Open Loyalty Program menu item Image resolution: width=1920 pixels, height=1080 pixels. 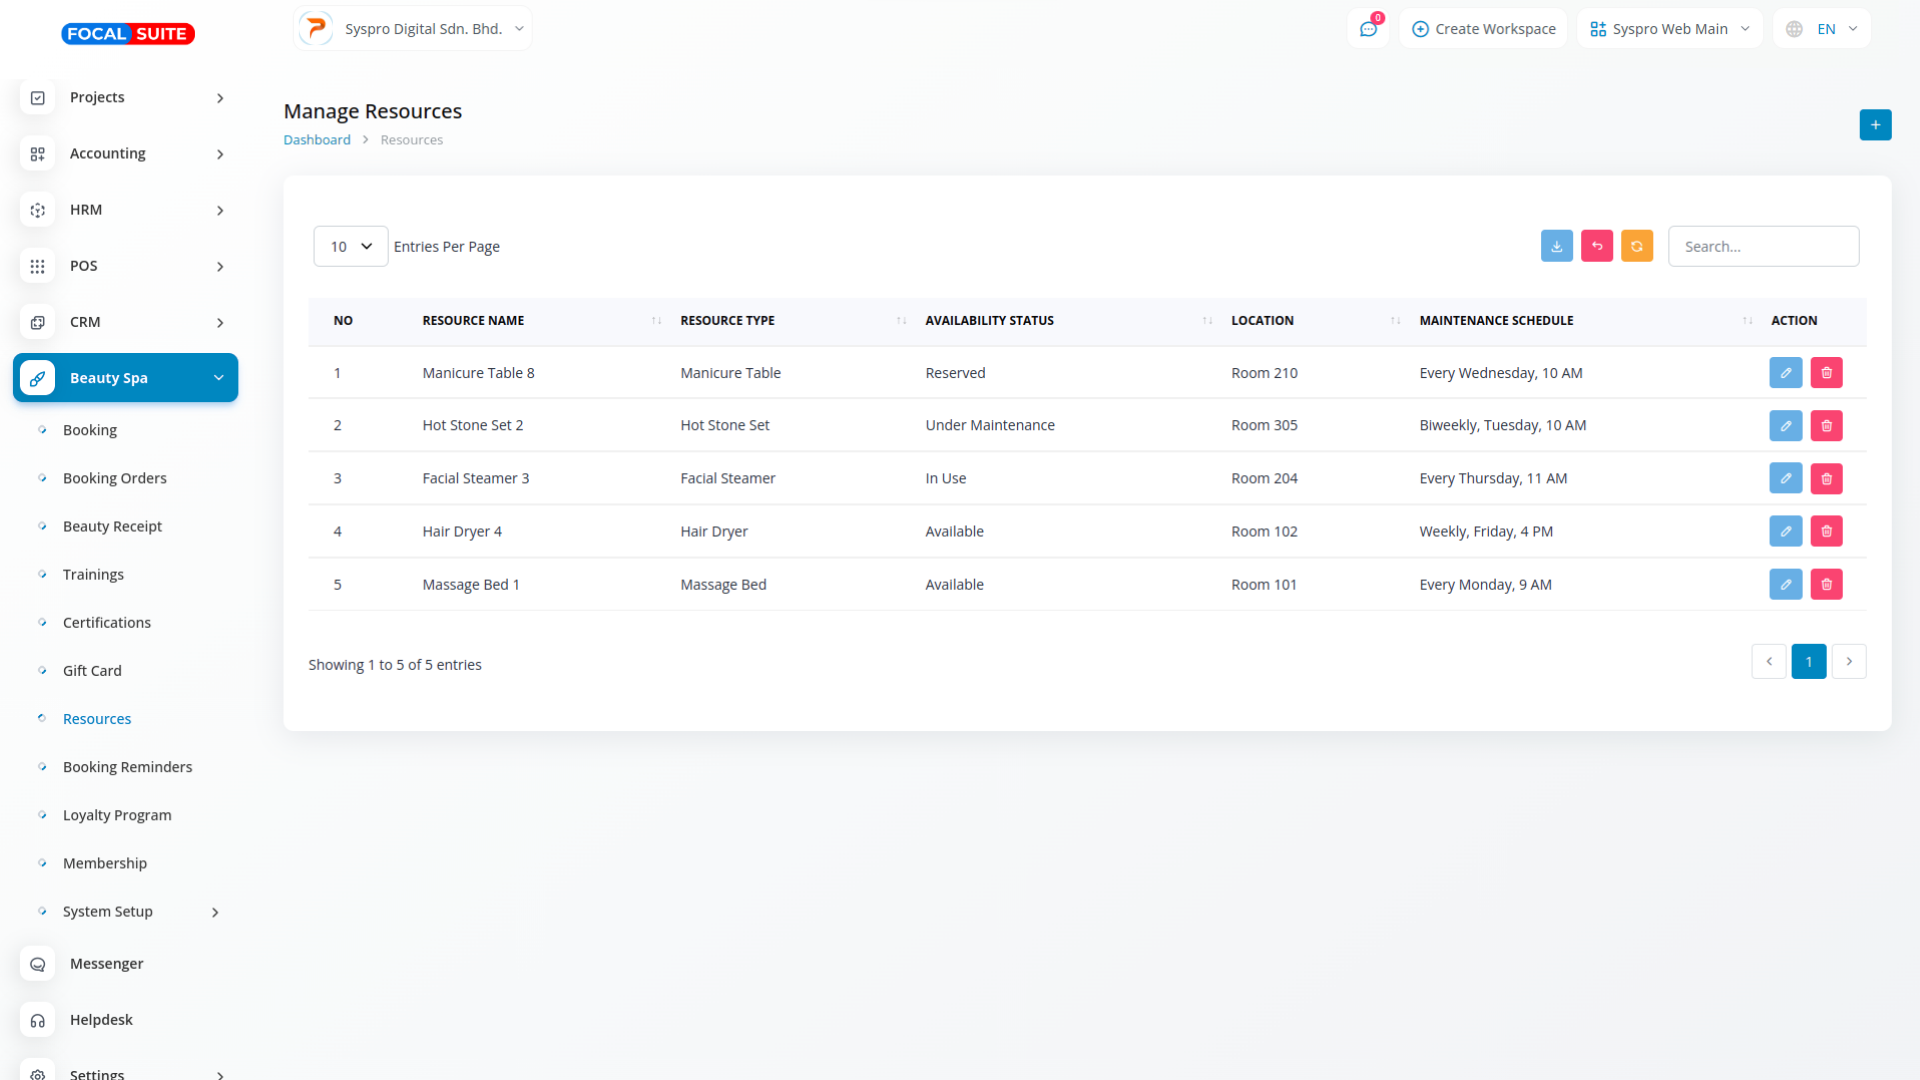pos(117,815)
